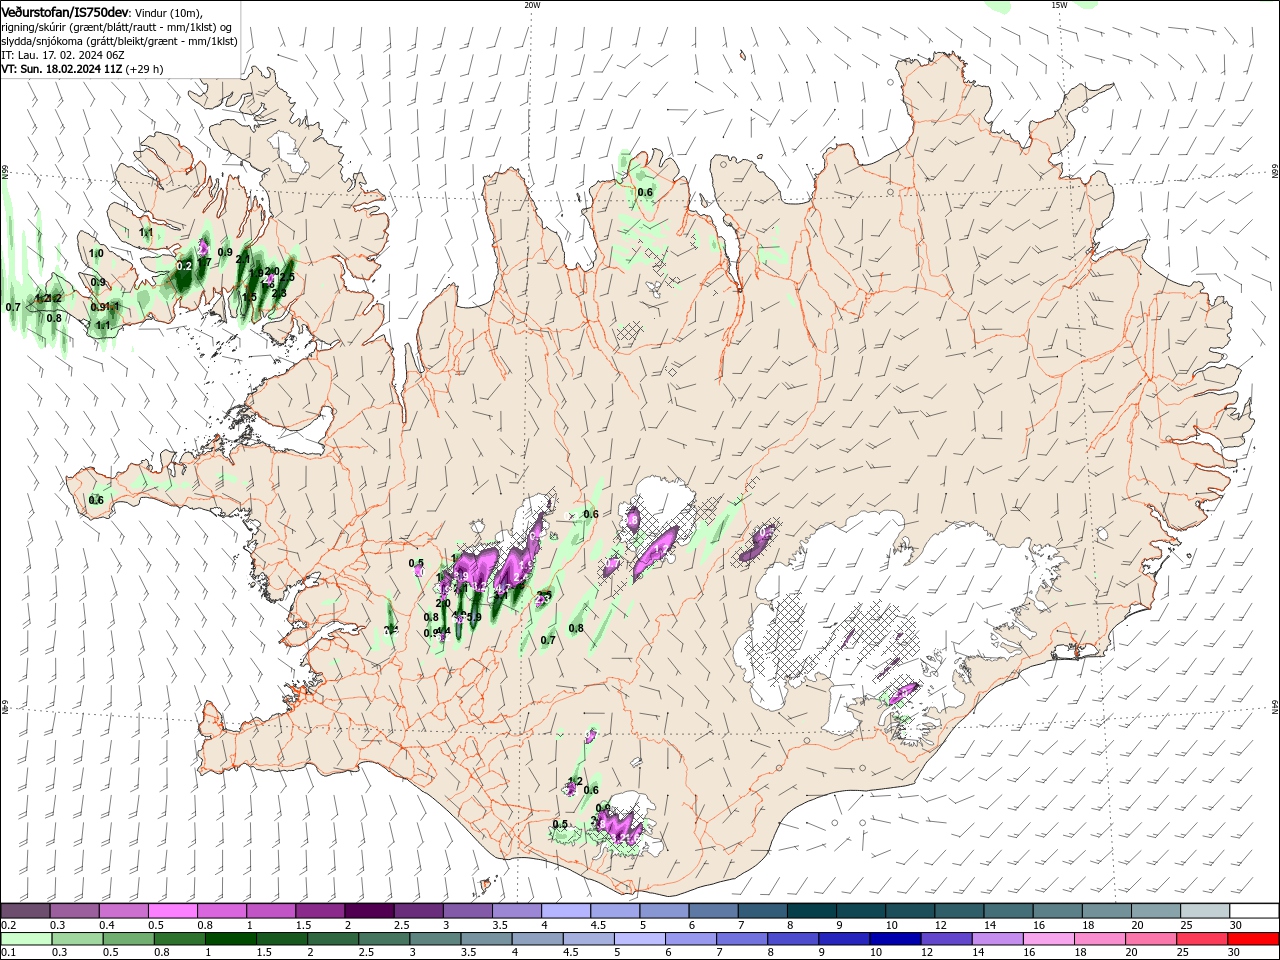1280x960 pixels.
Task: Pick the magenta 1.5 swatch in upper scale
Action: [x=319, y=911]
